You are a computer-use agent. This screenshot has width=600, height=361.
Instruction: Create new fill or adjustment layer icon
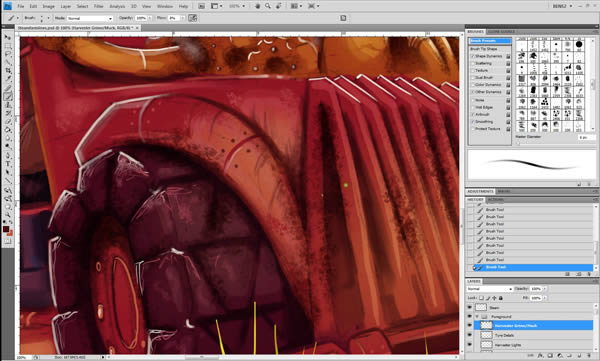560,356
